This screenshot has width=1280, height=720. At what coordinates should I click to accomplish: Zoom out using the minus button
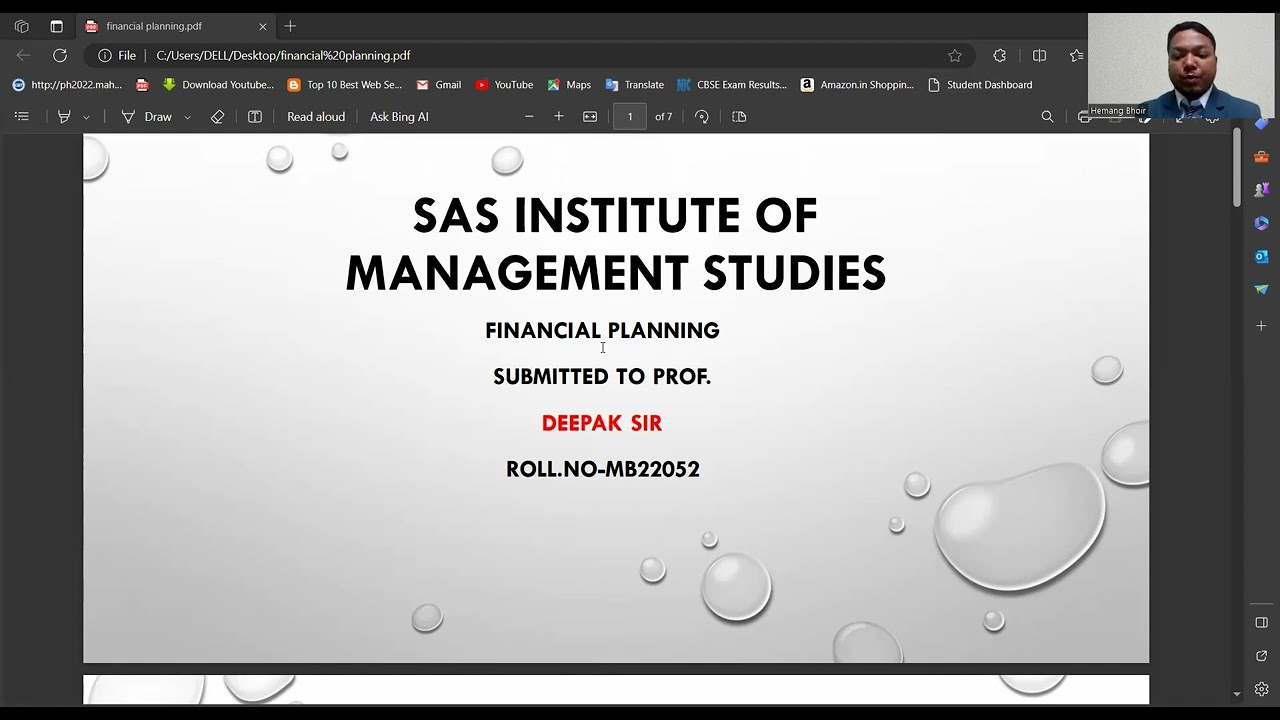coord(529,117)
